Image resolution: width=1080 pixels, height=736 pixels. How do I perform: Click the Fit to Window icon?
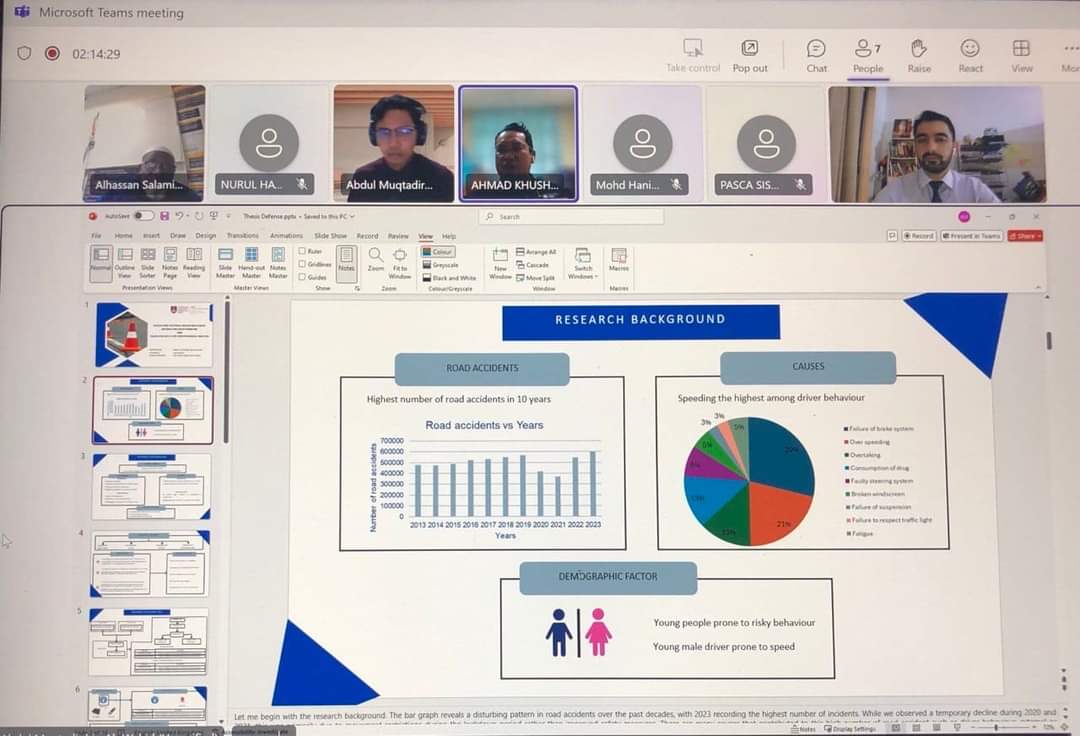click(400, 260)
